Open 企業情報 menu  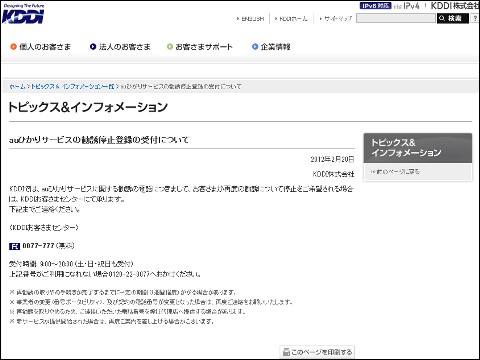[271, 47]
